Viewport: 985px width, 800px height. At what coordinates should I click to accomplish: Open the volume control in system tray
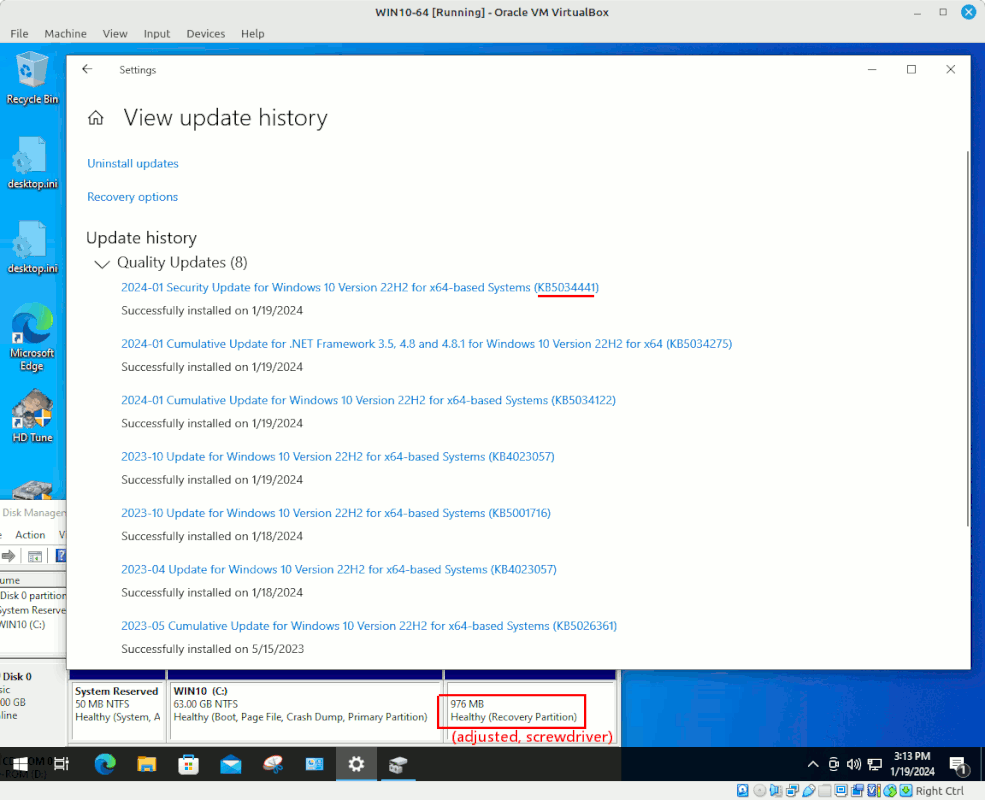(854, 764)
